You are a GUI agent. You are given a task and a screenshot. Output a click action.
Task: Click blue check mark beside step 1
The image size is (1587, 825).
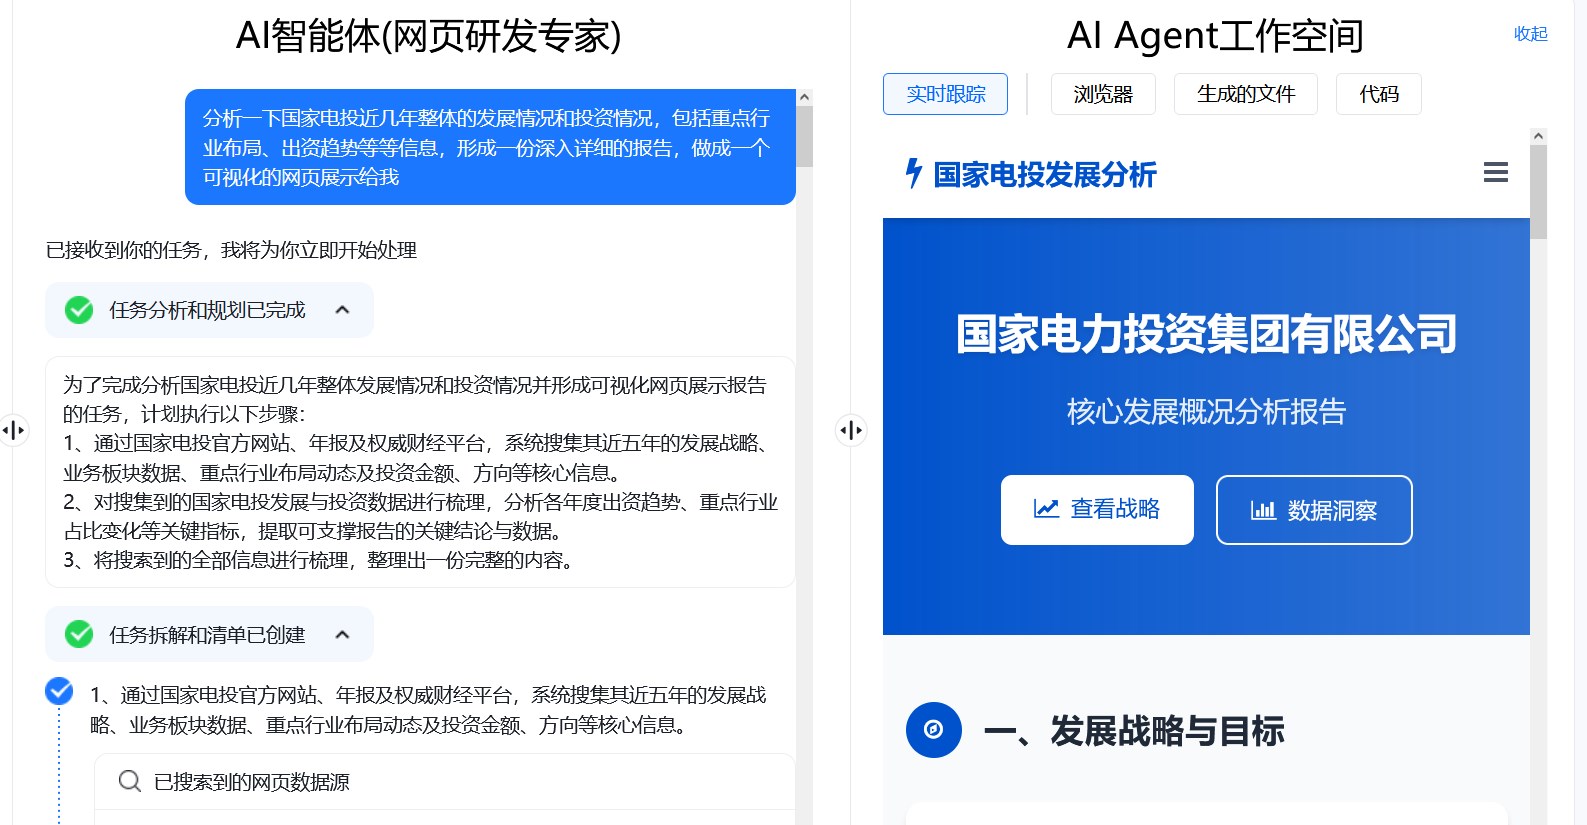(59, 691)
